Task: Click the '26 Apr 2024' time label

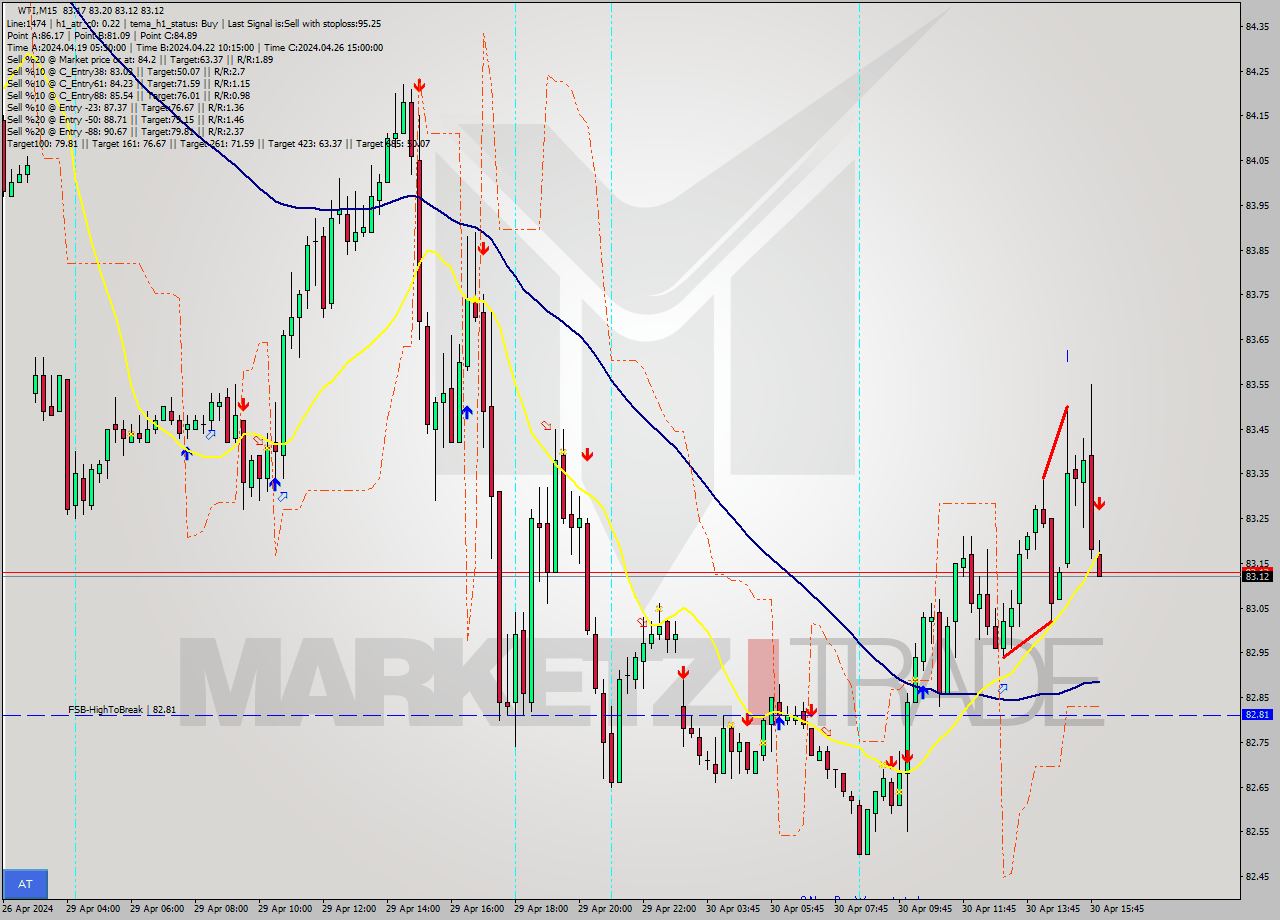Action: 29,909
